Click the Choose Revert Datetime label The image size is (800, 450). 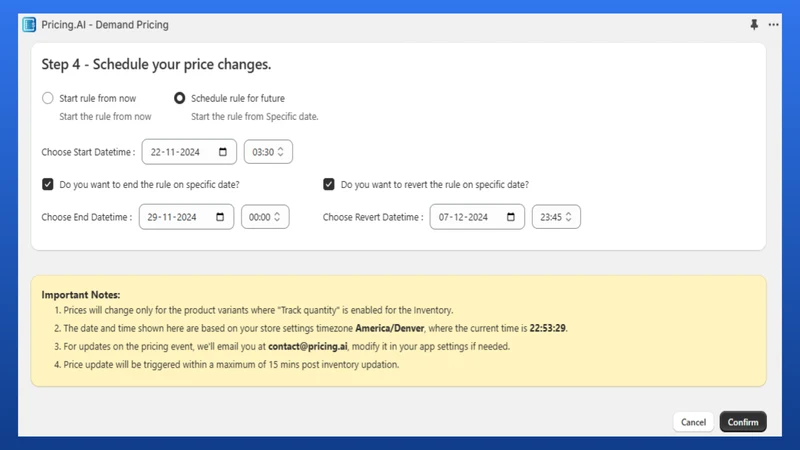point(373,217)
